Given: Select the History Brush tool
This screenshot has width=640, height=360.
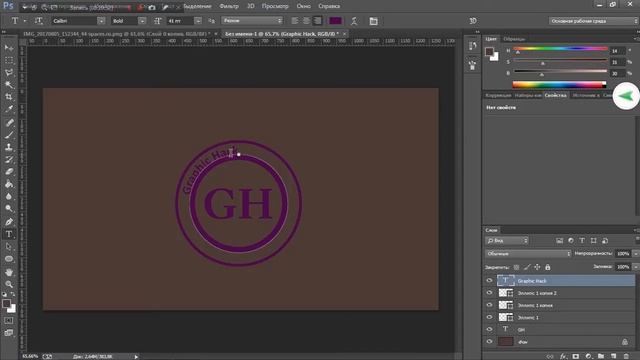Looking at the screenshot, I should [9, 160].
